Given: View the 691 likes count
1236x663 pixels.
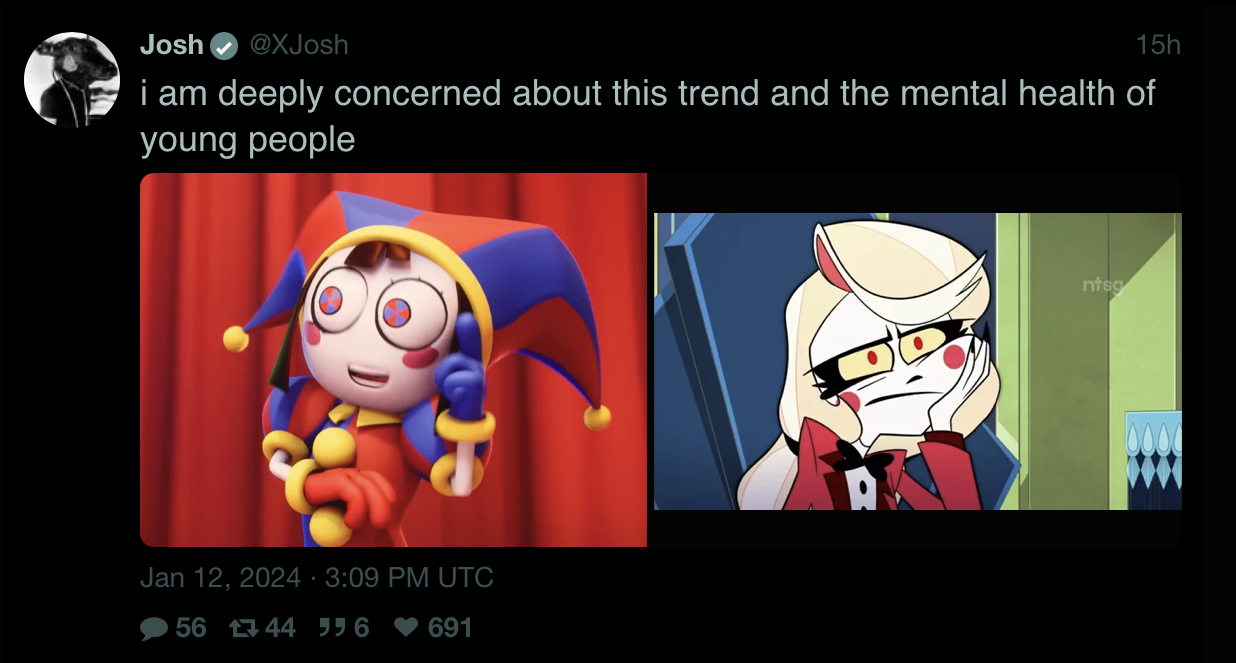Looking at the screenshot, I should tap(450, 628).
